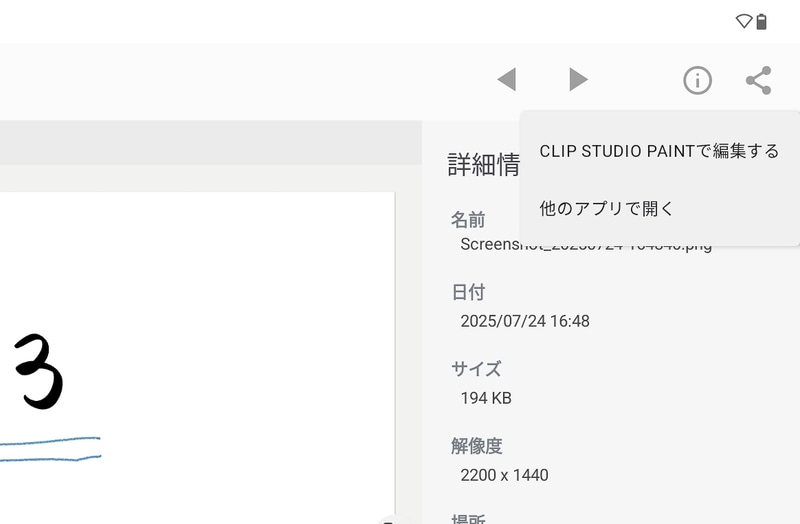
Task: Select the Screenshot file name text
Action: pyautogui.click(x=586, y=244)
